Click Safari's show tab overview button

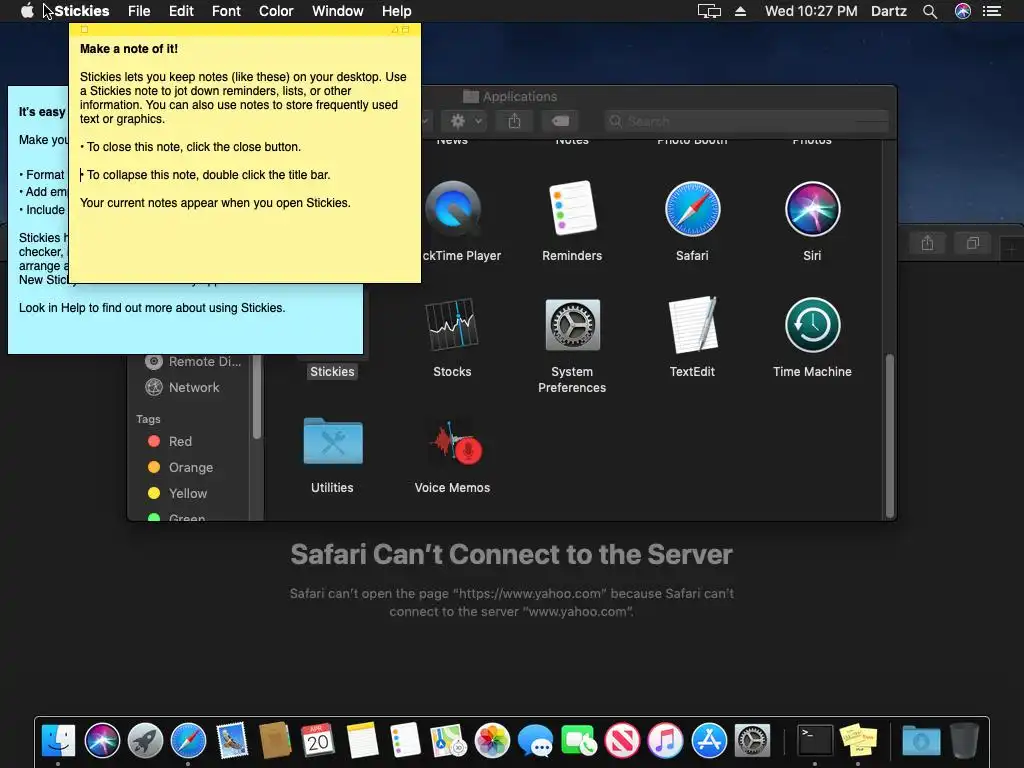pos(973,244)
